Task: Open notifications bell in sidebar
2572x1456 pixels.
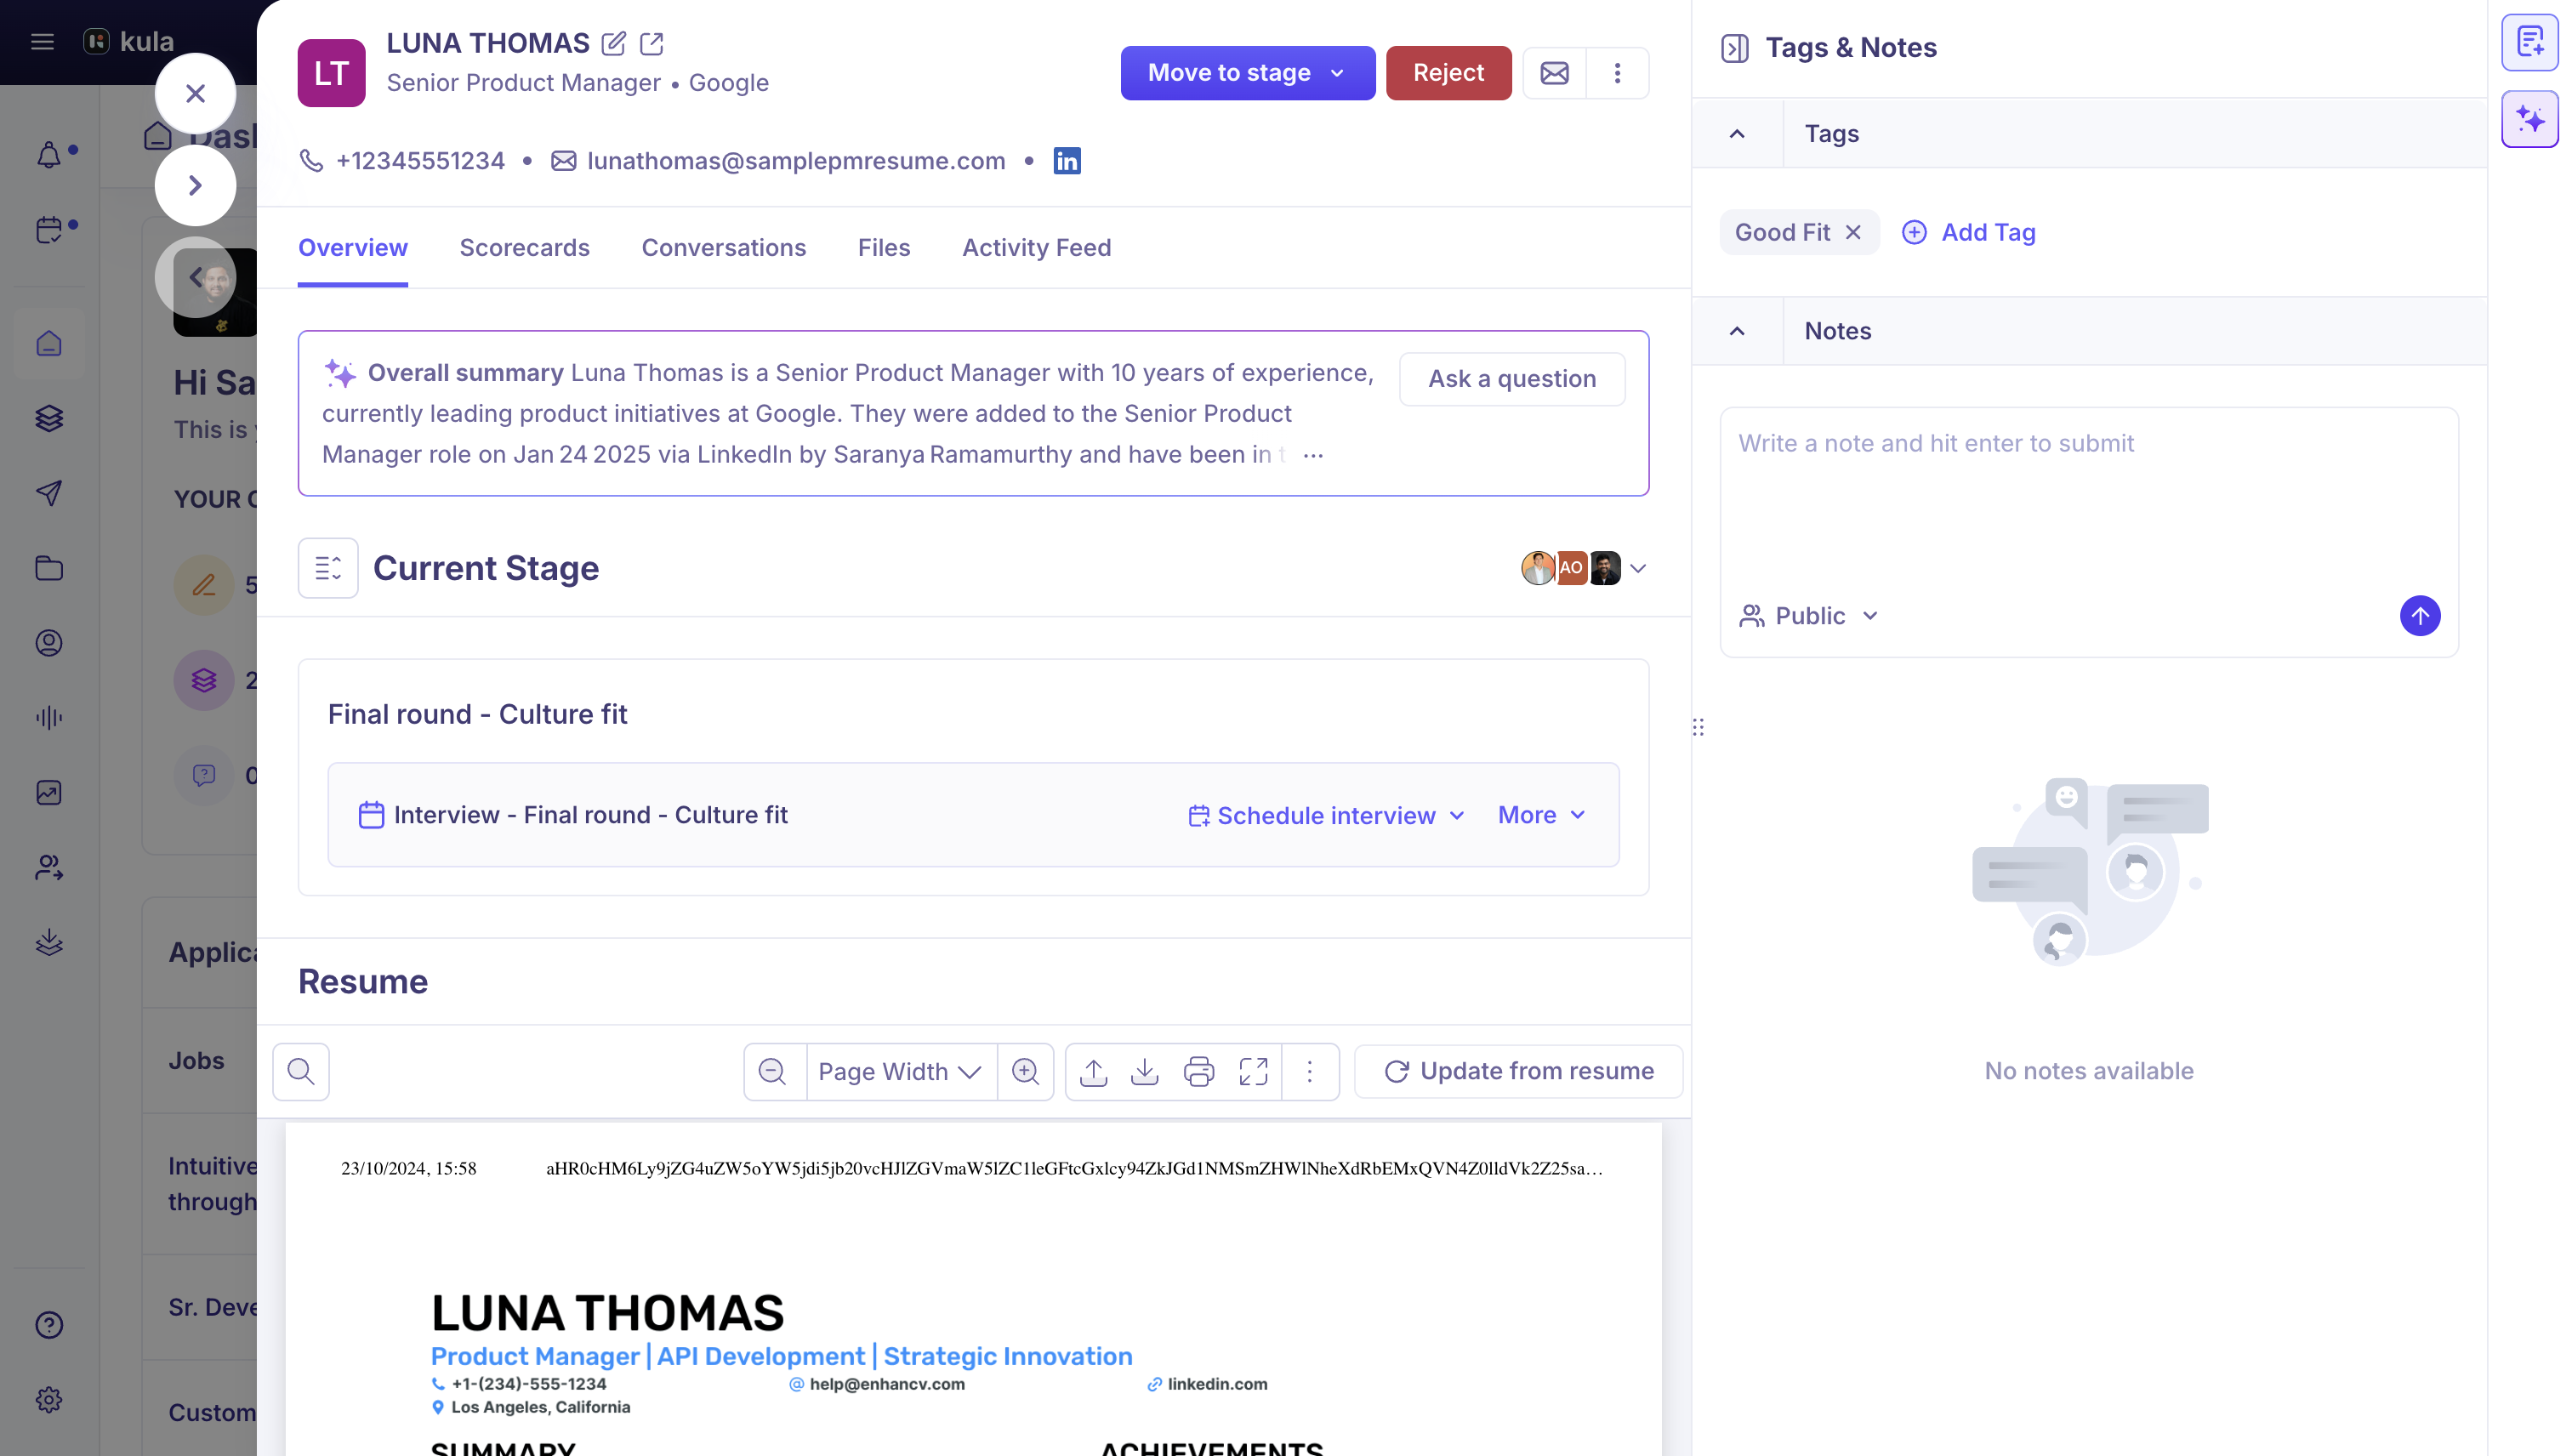Action: click(x=49, y=155)
